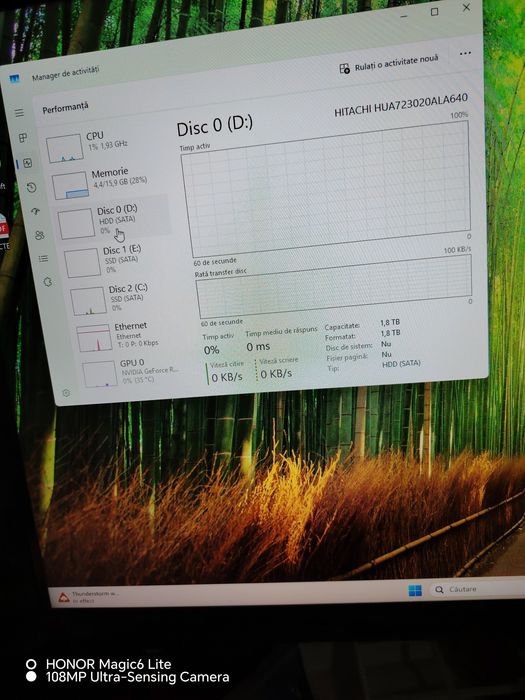Click the taskbar Căutare search box
This screenshot has height=700, width=525.
click(475, 589)
